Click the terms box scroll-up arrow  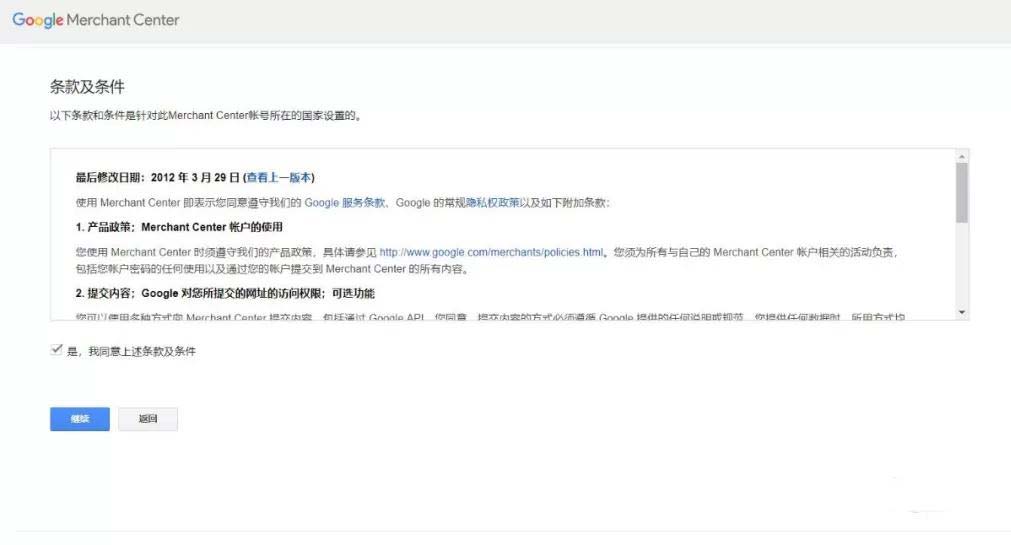coord(961,157)
